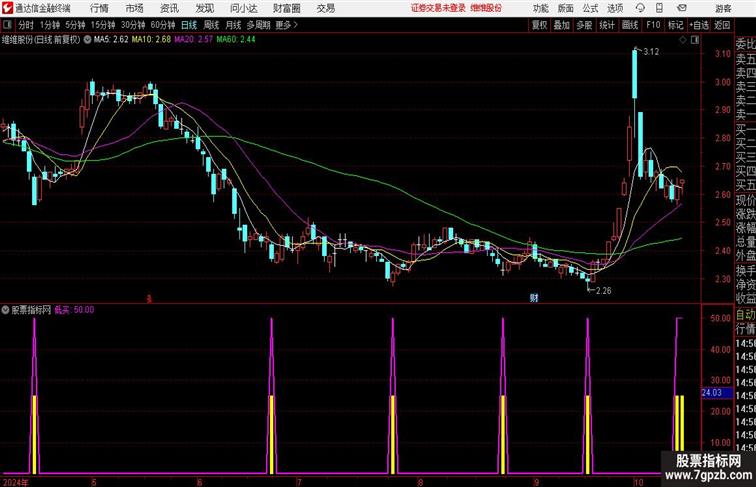The height and width of the screenshot is (487, 756).
Task: Open the 版面 menu
Action: [x=566, y=8]
